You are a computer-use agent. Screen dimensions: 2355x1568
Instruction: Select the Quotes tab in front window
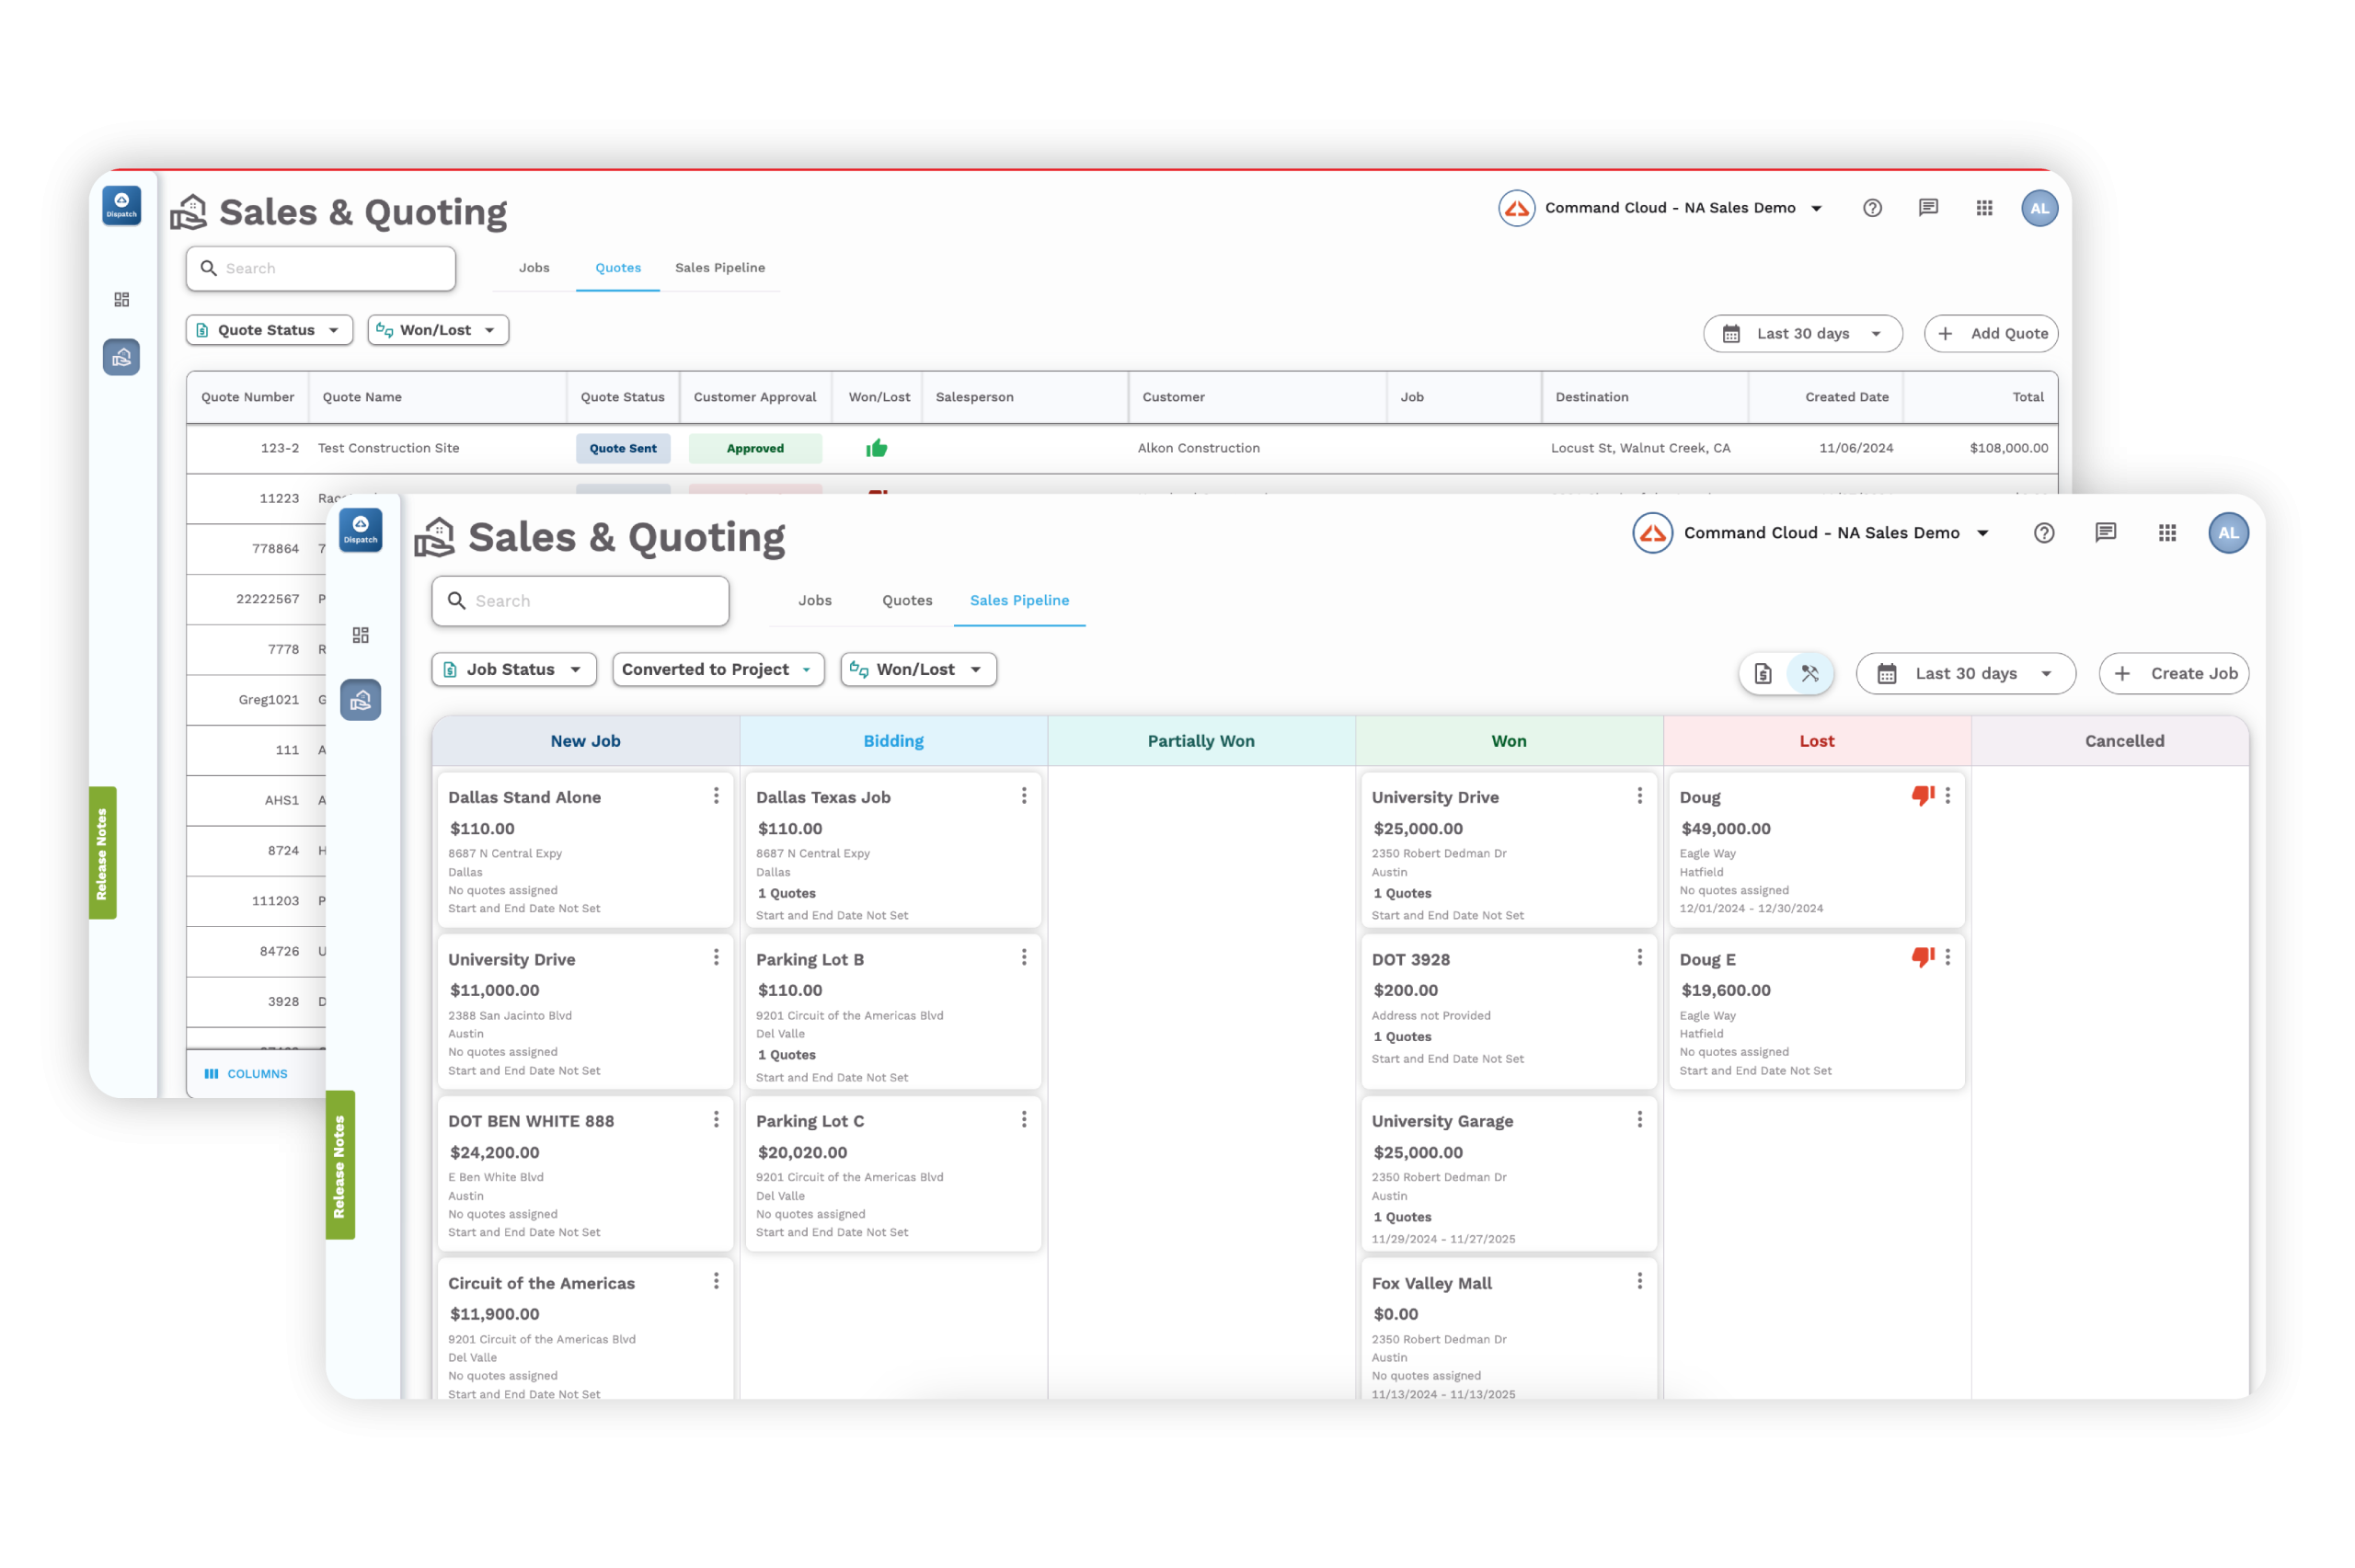click(907, 600)
